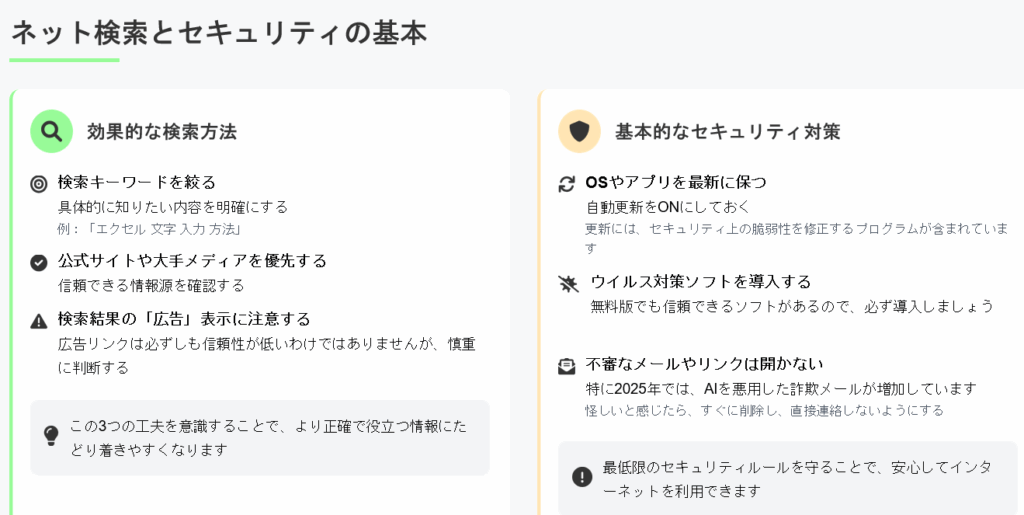Click the 基本的なセキュリティ対策 card heading
This screenshot has width=1024, height=515.
[727, 131]
